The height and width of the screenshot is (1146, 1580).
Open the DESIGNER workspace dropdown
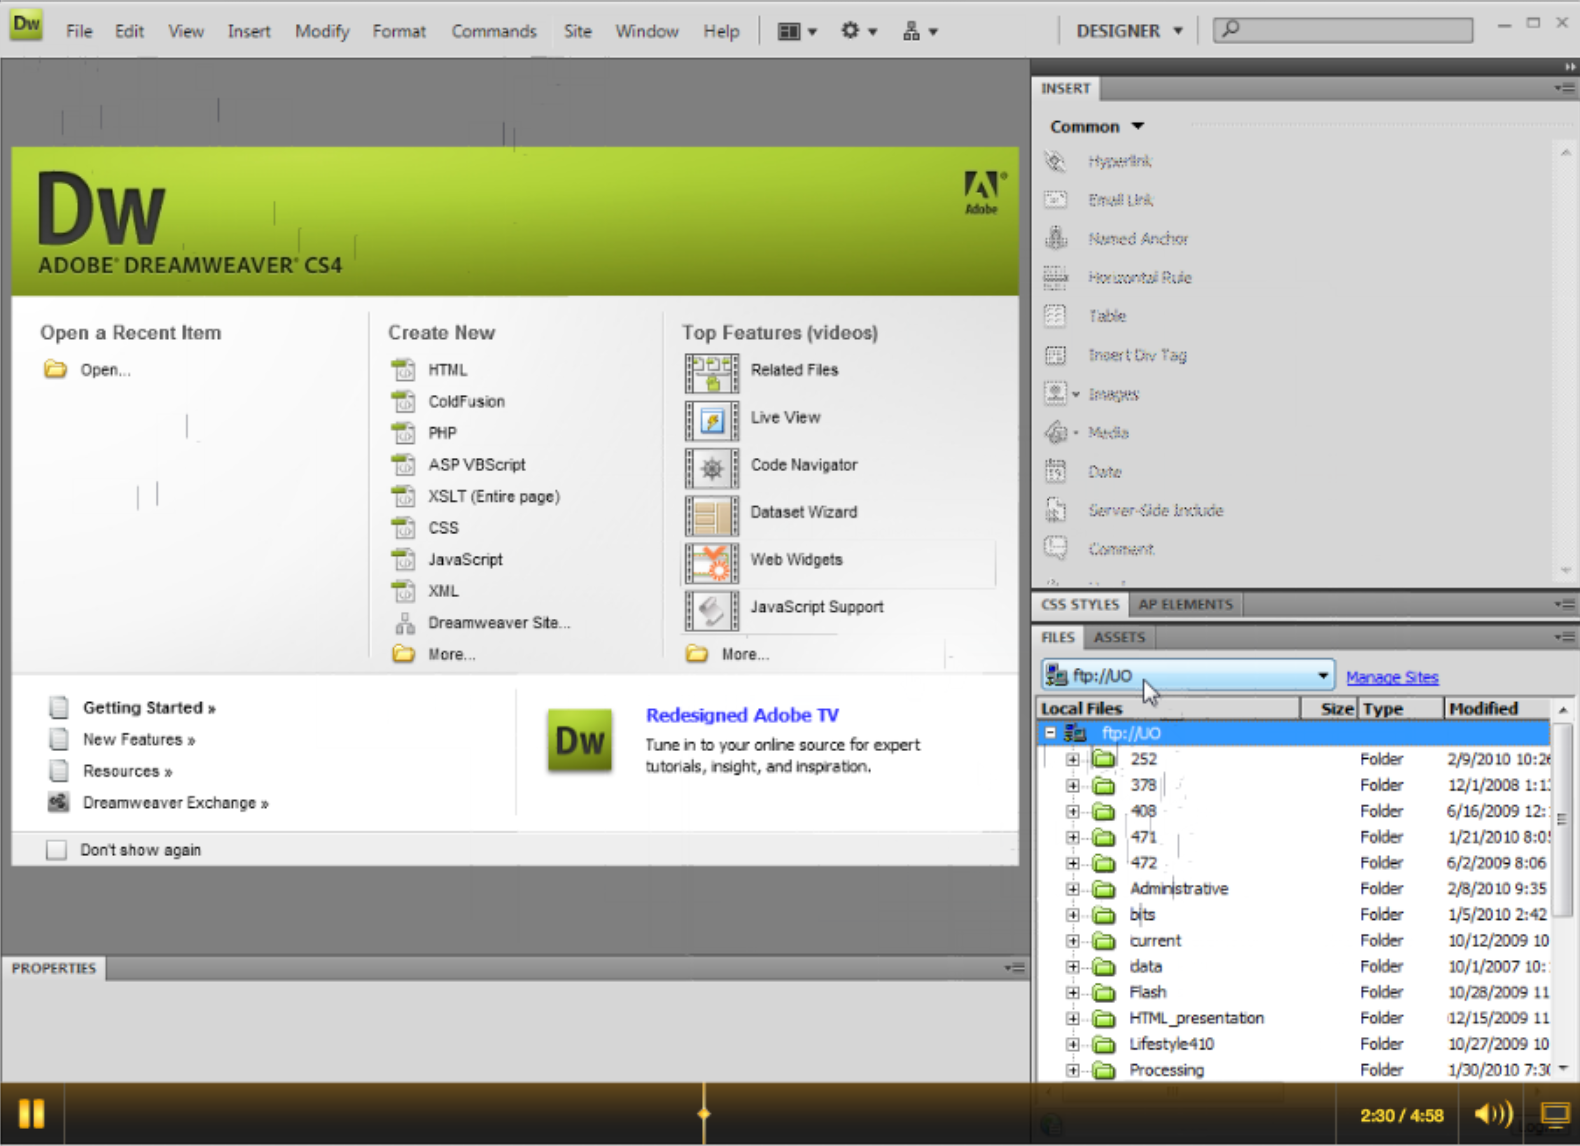(x=1129, y=31)
